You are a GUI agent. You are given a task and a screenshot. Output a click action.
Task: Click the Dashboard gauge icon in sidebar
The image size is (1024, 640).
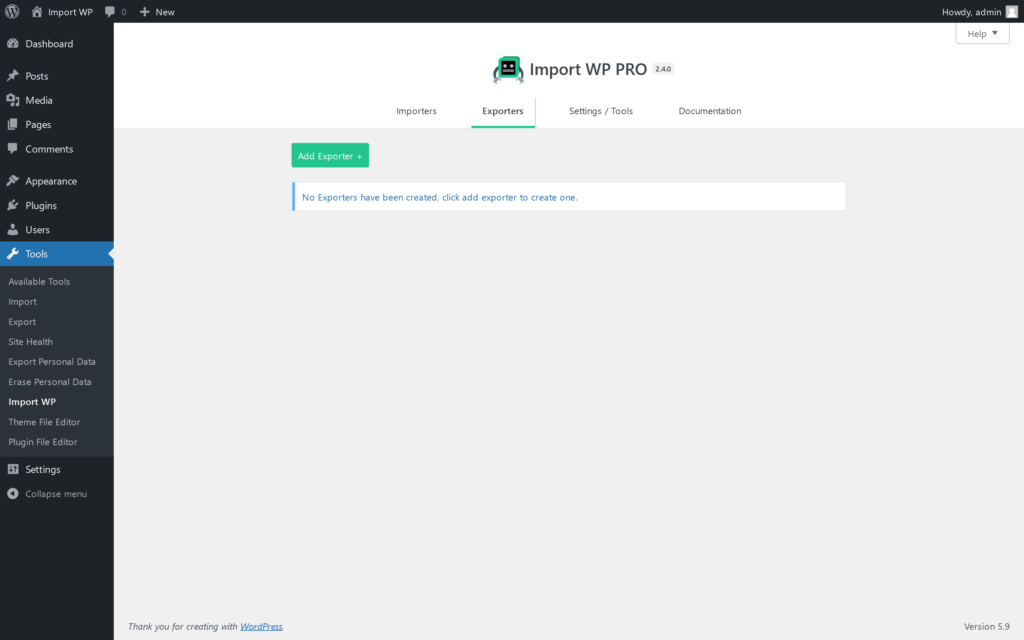pyautogui.click(x=13, y=44)
